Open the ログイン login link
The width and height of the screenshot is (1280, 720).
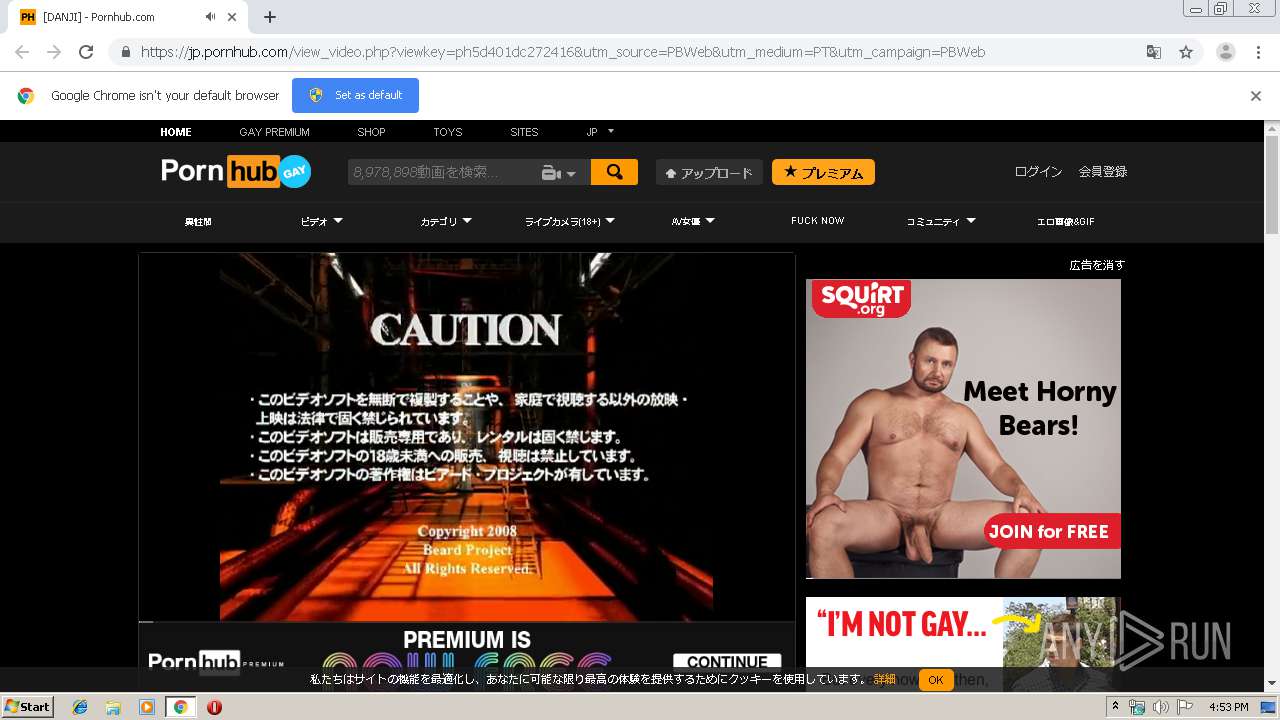click(1038, 172)
